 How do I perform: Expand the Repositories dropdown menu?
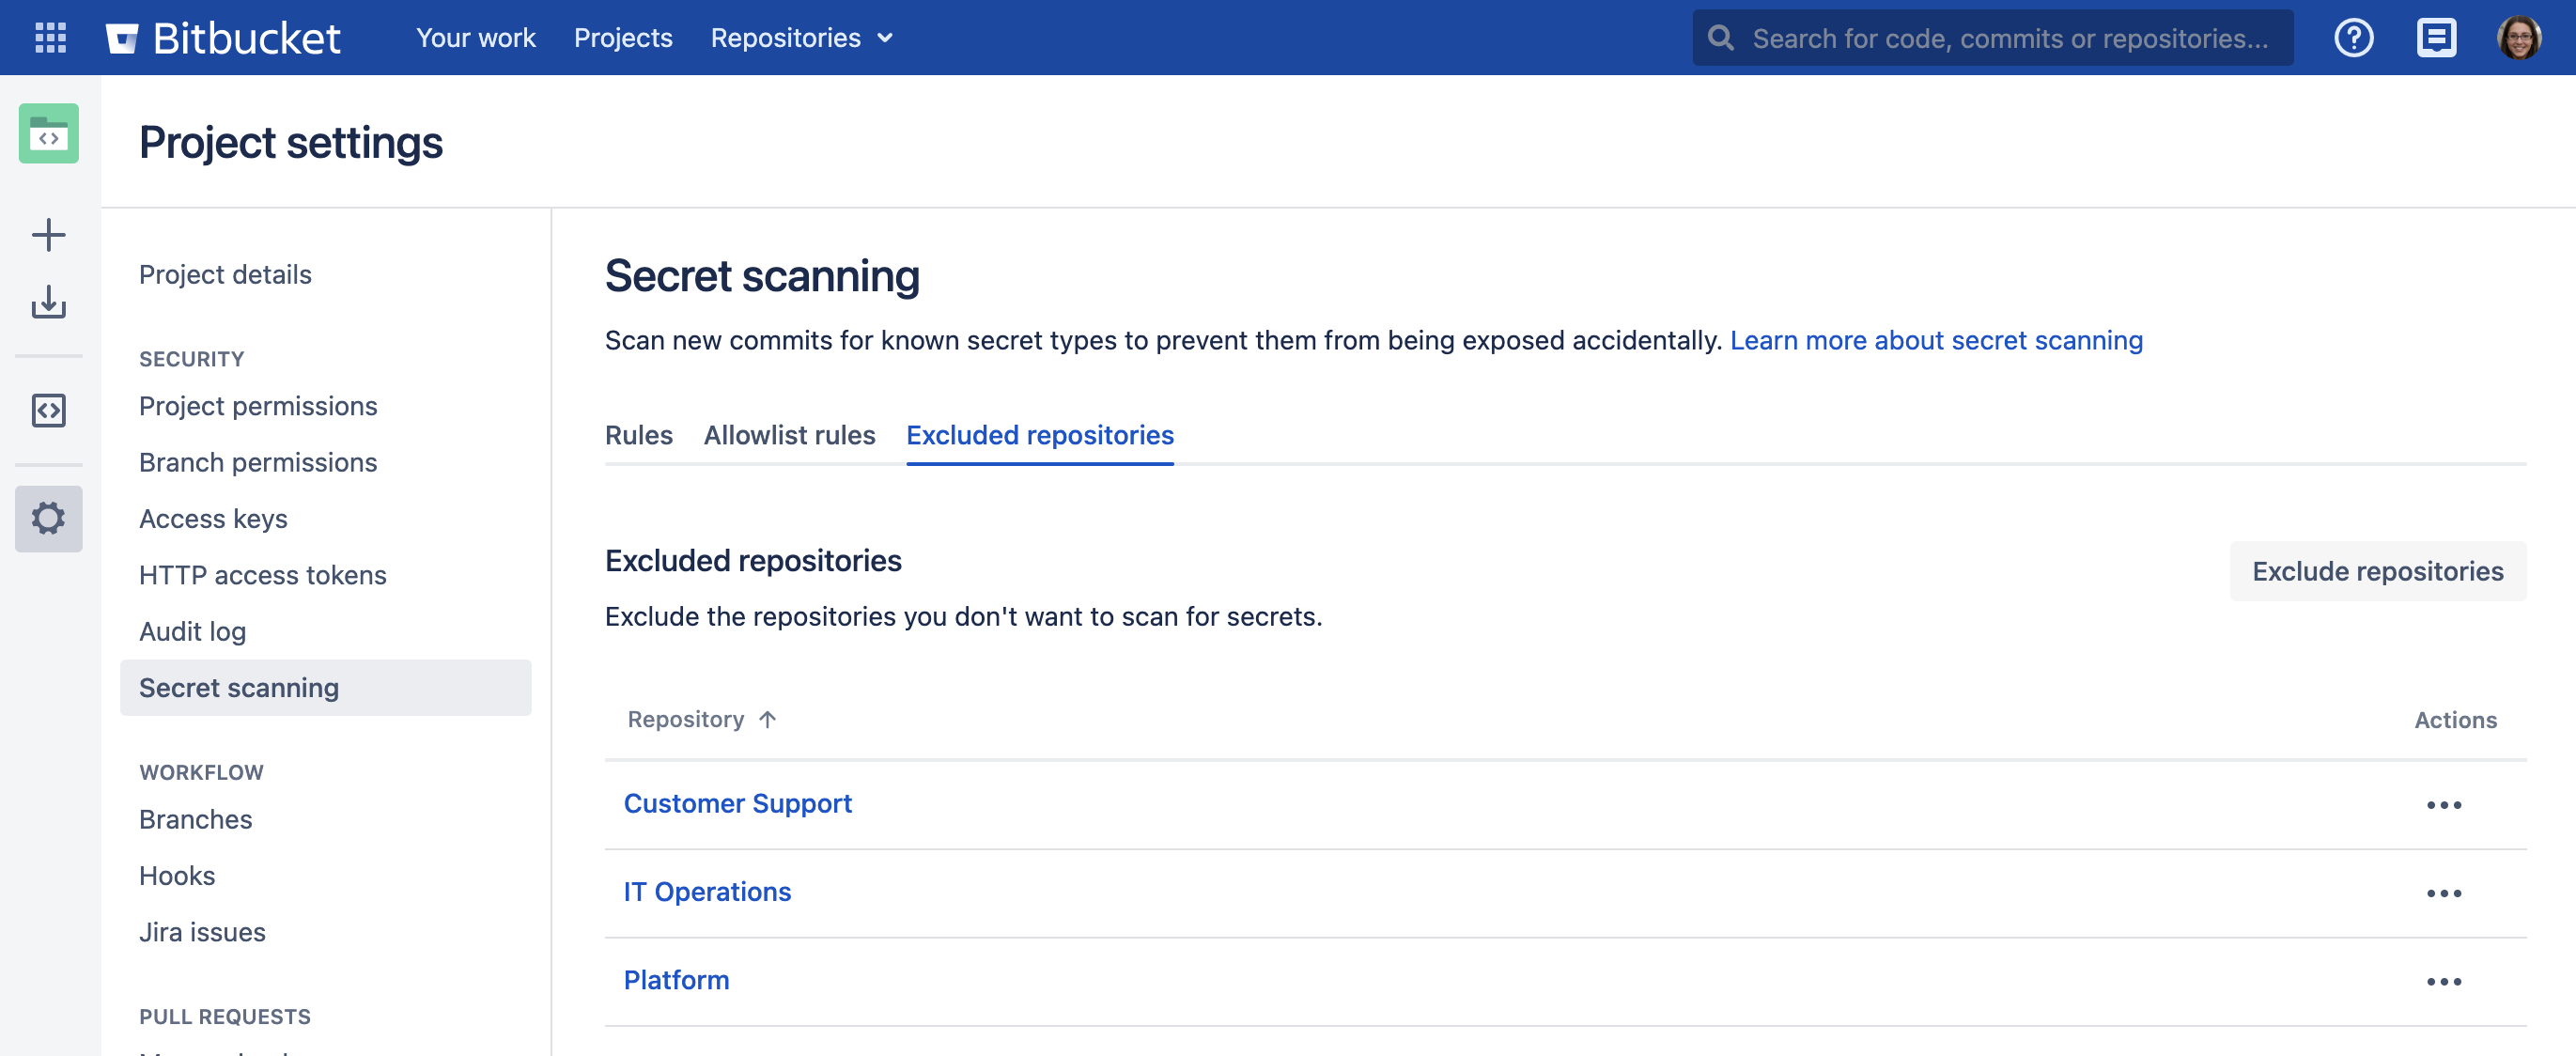point(801,38)
